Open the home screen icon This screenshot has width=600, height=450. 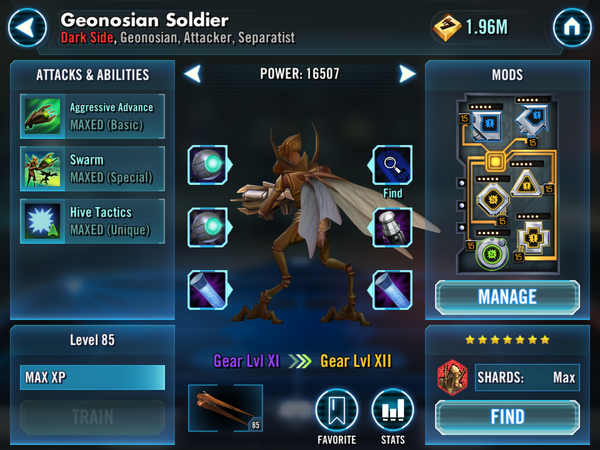click(572, 28)
